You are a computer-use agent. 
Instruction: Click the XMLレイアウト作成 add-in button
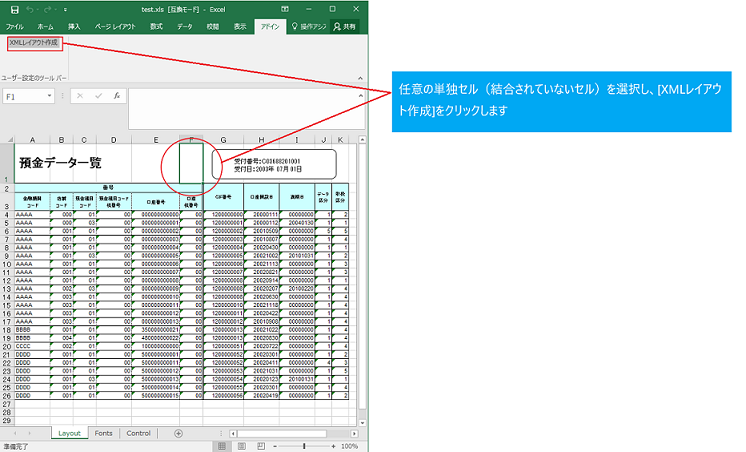pyautogui.click(x=34, y=43)
